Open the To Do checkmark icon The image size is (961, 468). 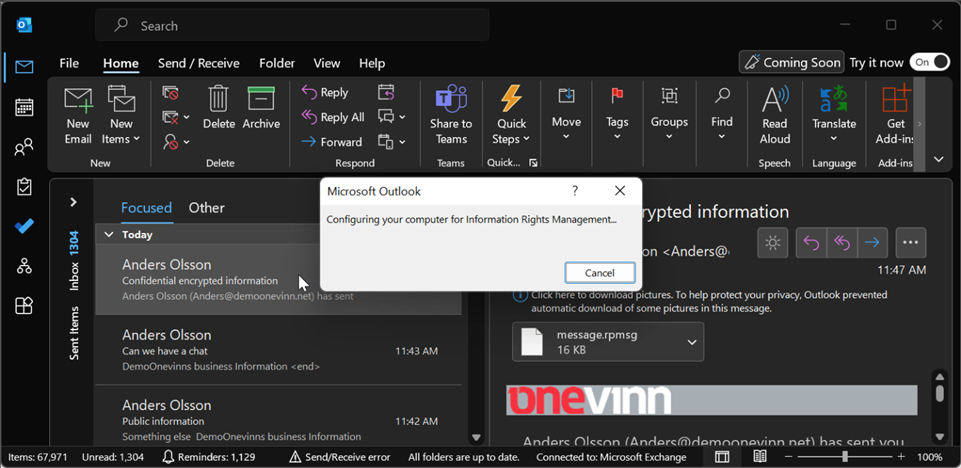pyautogui.click(x=24, y=226)
